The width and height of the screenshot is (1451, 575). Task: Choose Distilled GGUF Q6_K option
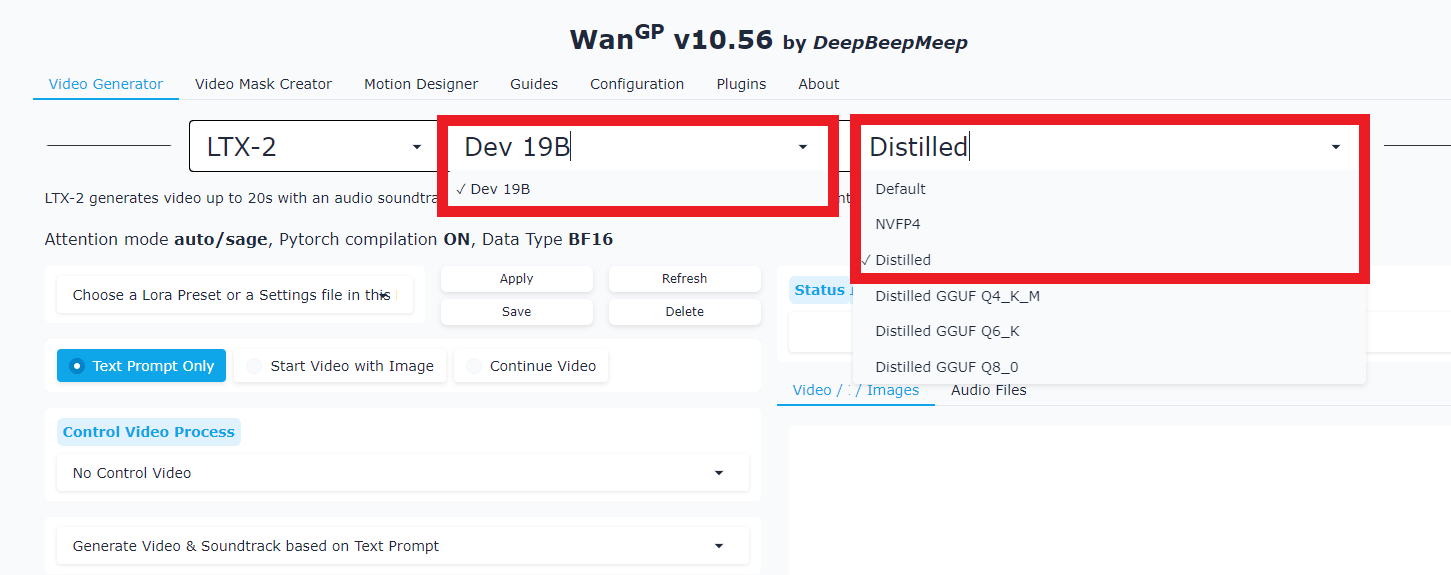tap(1109, 331)
